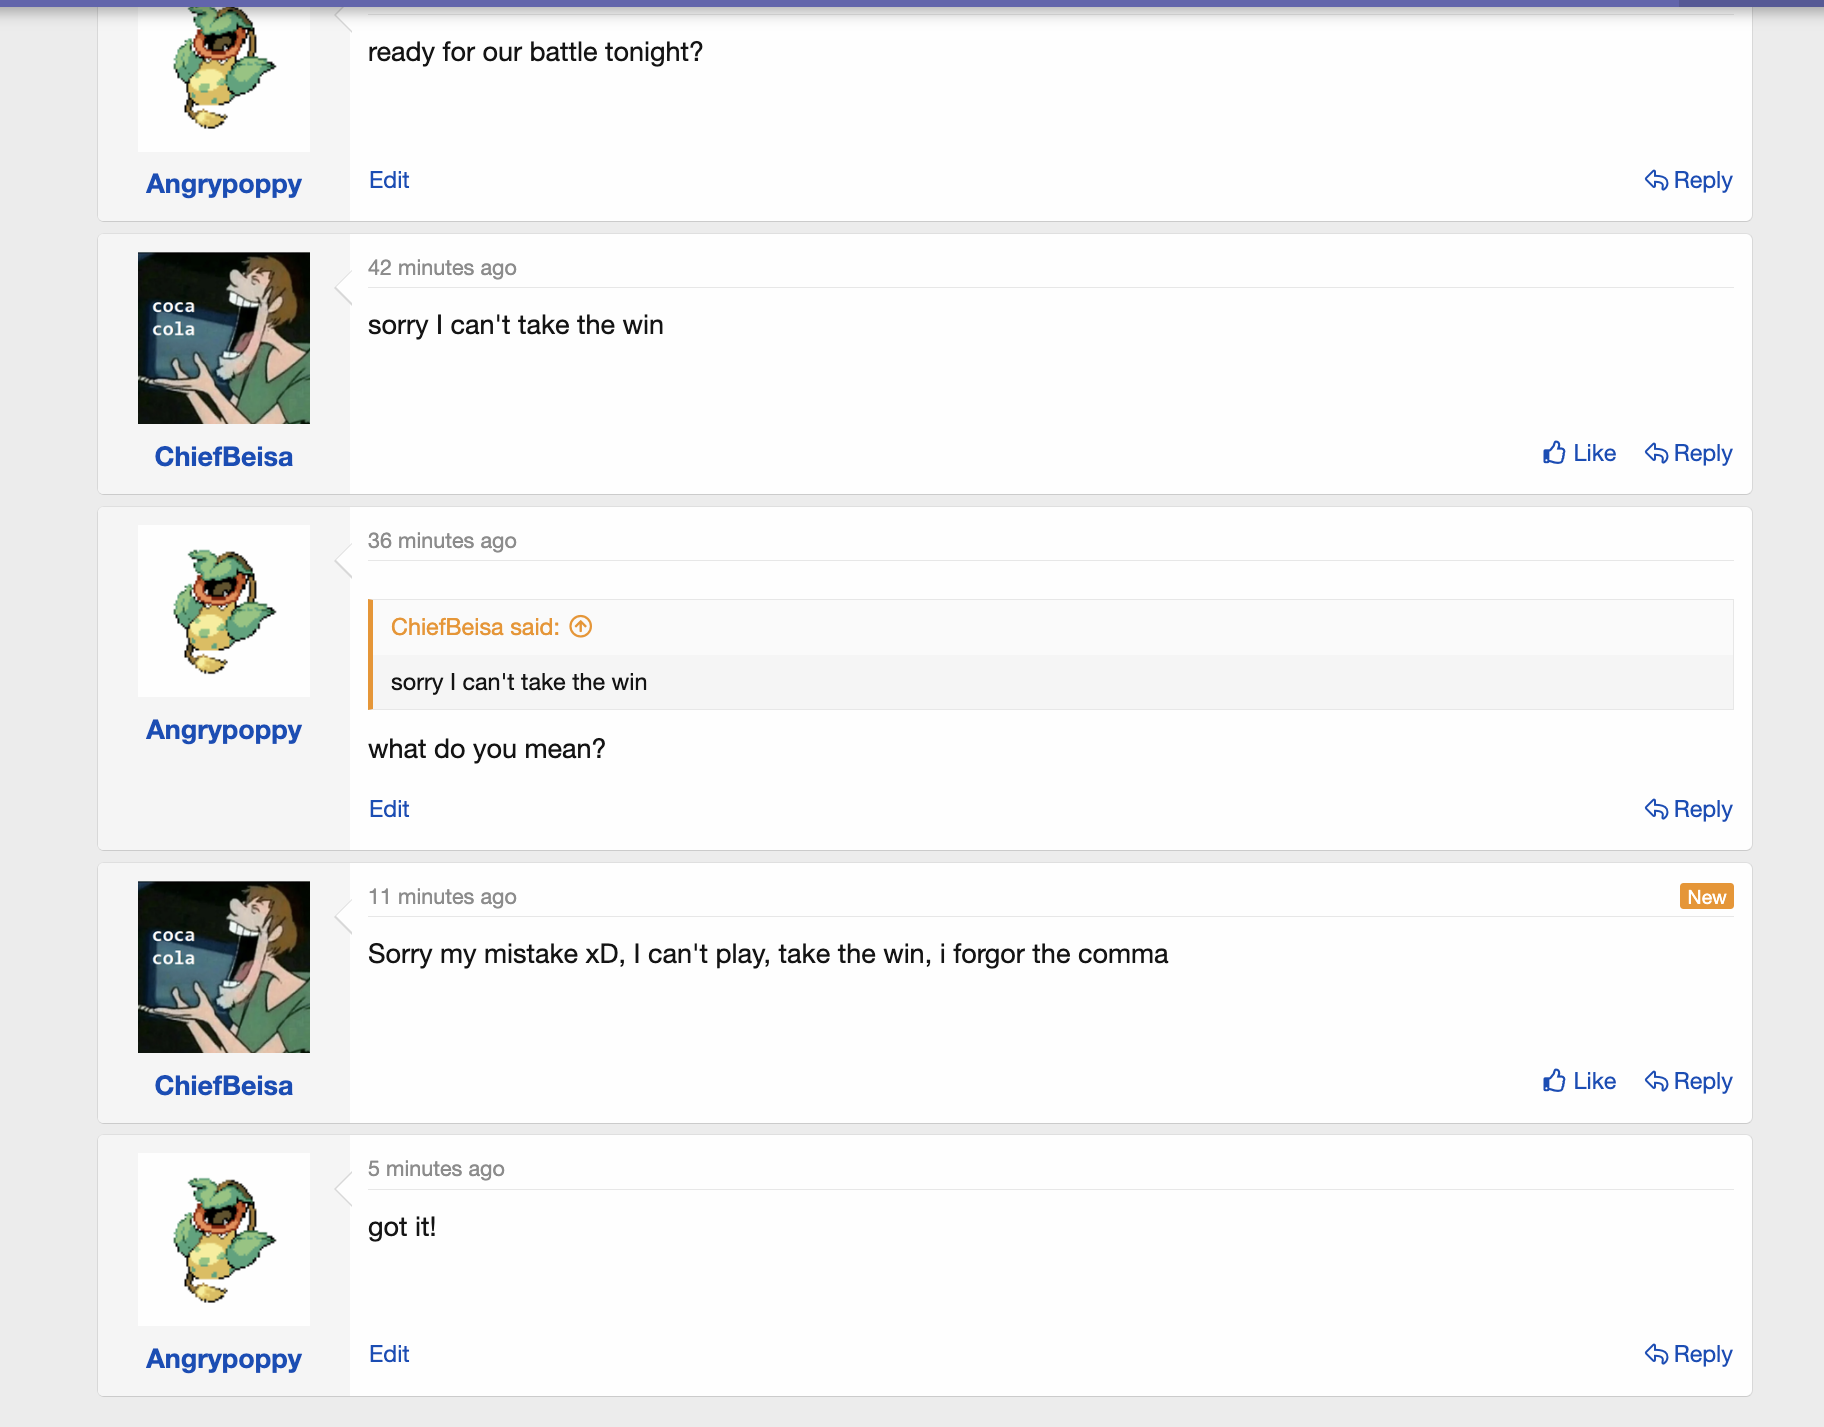
Task: Open the "36 minutes ago" timestamp
Action: (x=442, y=541)
